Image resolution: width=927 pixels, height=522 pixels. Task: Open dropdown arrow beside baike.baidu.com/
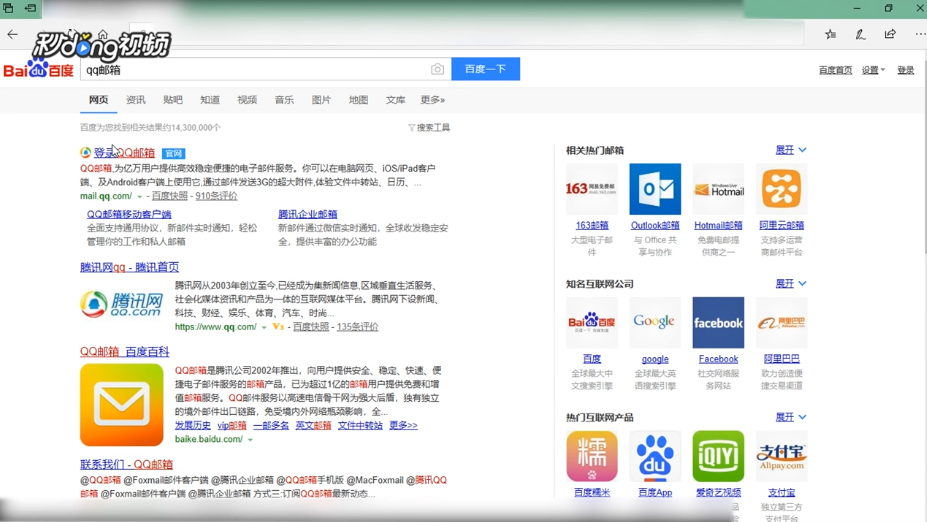point(250,439)
